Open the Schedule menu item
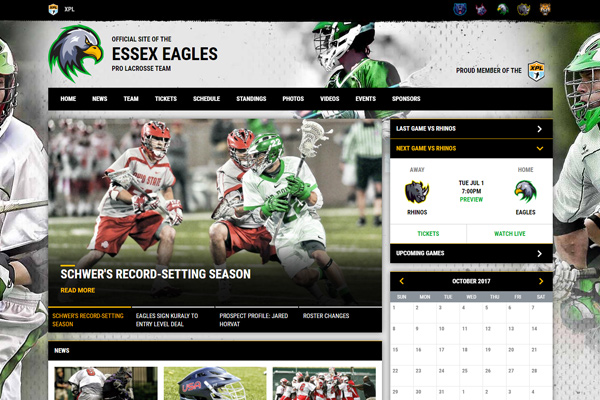600x400 pixels. tap(206, 99)
